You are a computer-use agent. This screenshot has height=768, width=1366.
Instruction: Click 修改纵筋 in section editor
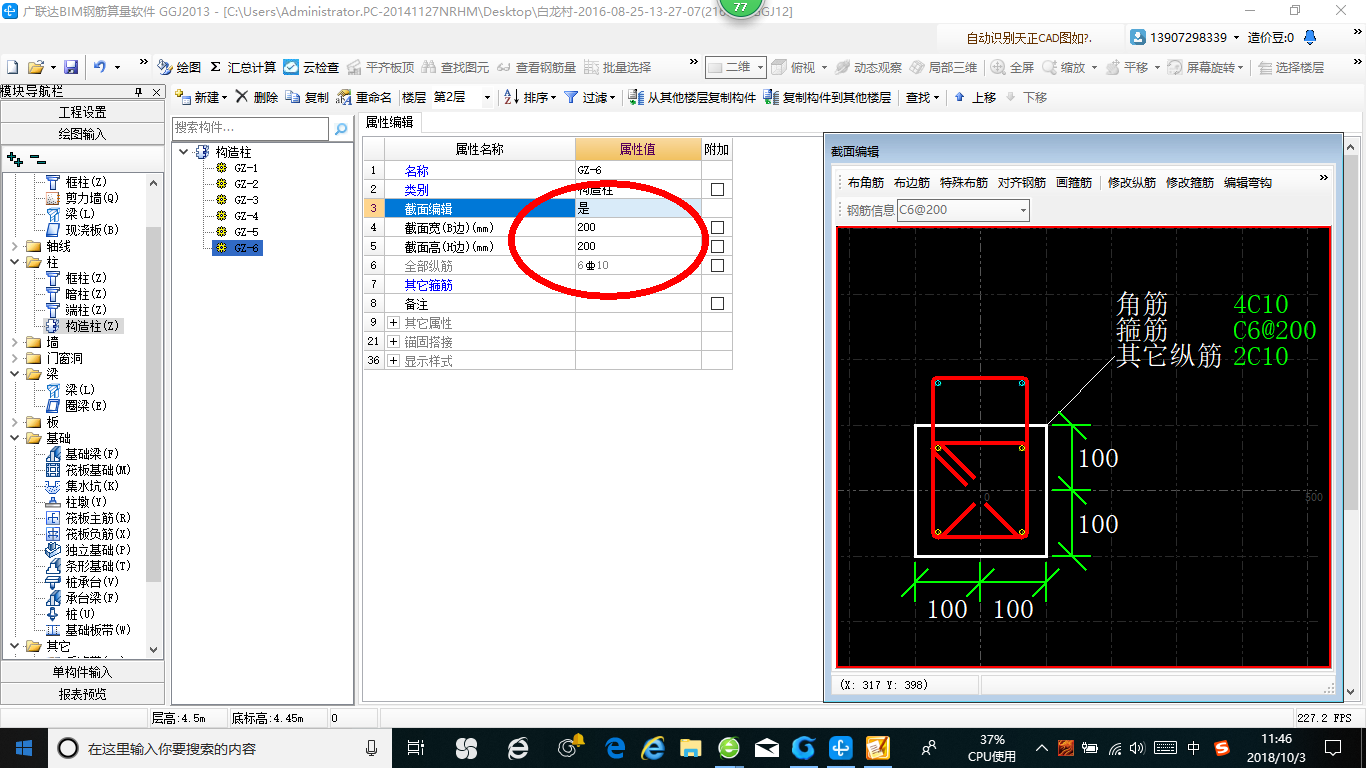pyautogui.click(x=1132, y=183)
